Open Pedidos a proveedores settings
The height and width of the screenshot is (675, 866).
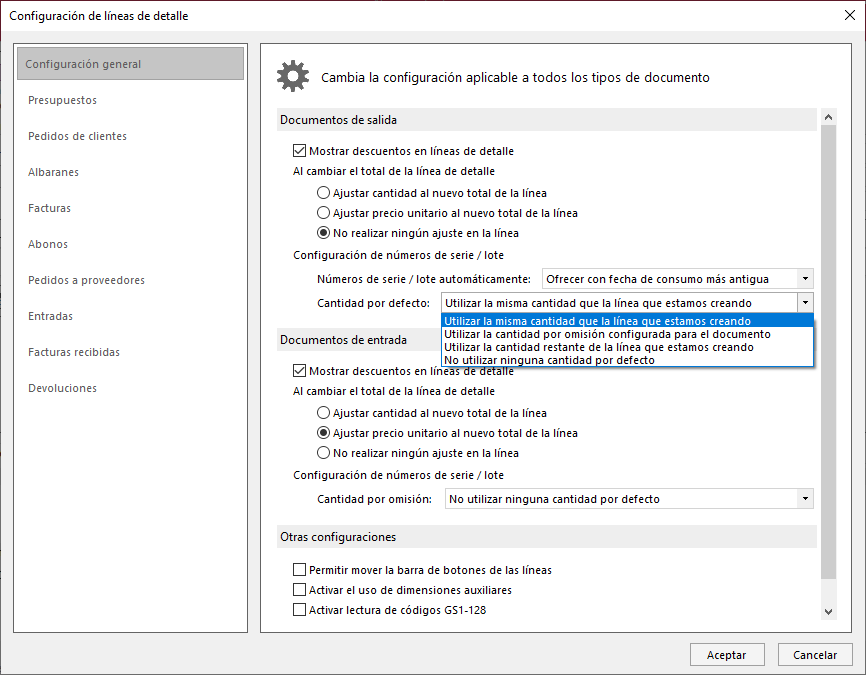[x=86, y=280]
